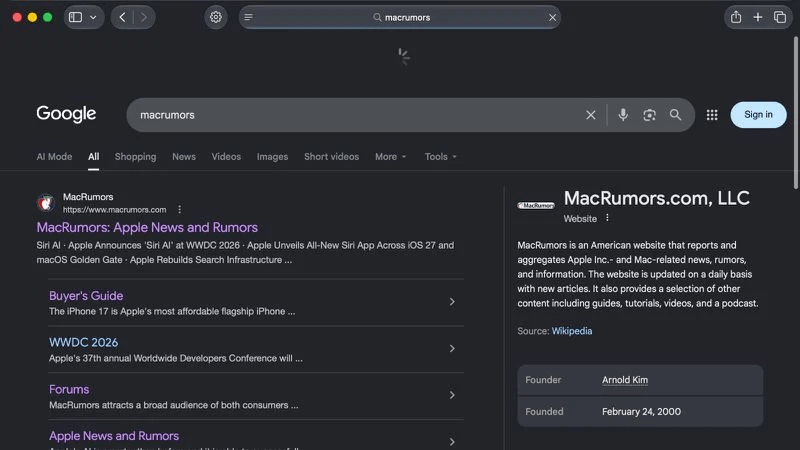
Task: Open a new tab with plus icon
Action: click(758, 17)
